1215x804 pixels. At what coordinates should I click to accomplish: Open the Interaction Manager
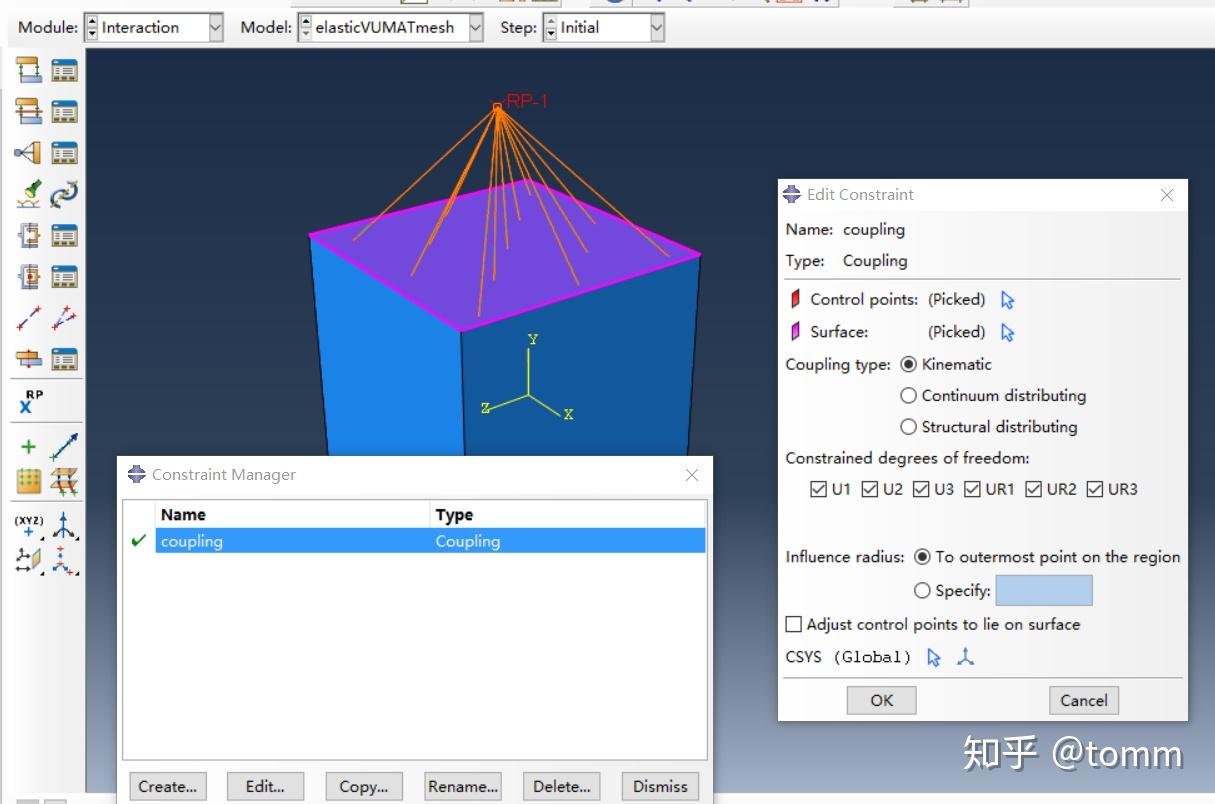tap(65, 70)
